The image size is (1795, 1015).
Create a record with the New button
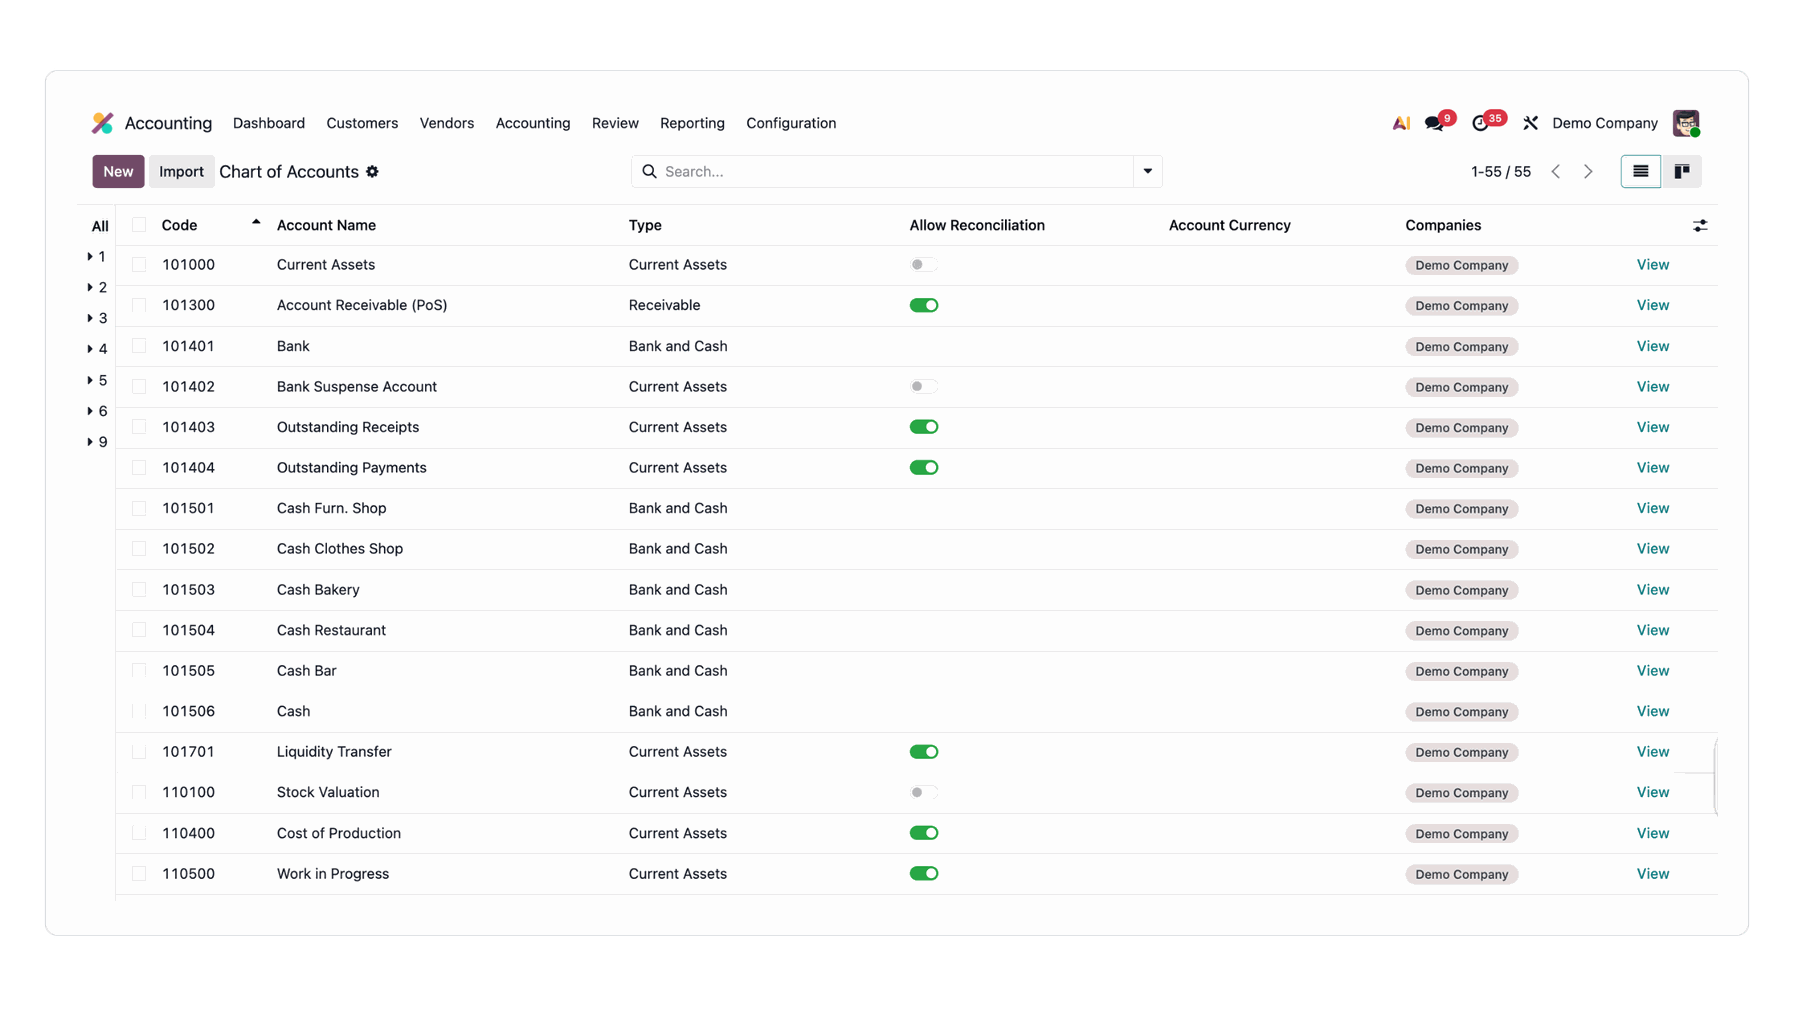point(117,171)
